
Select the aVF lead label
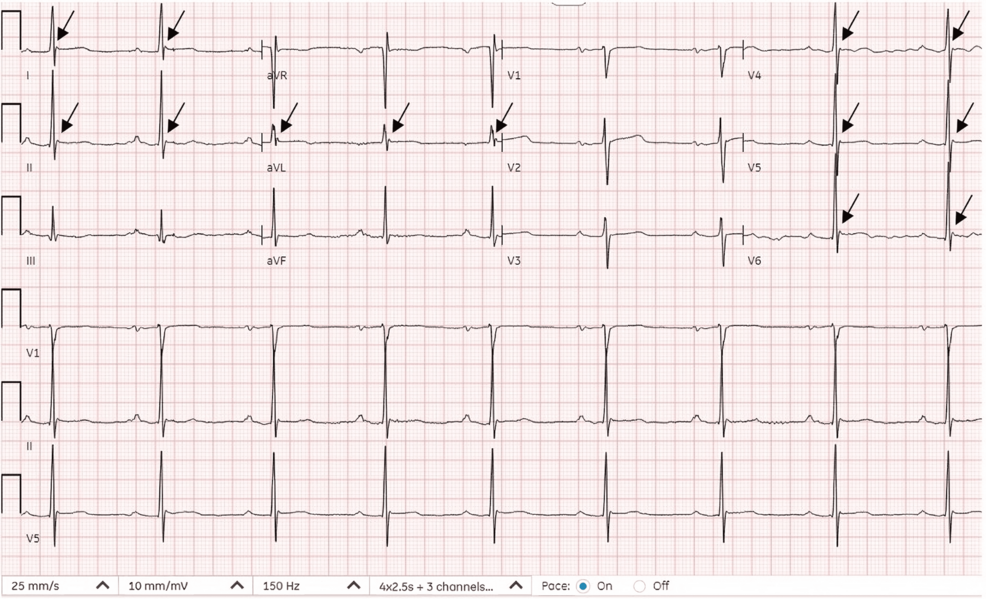click(276, 260)
